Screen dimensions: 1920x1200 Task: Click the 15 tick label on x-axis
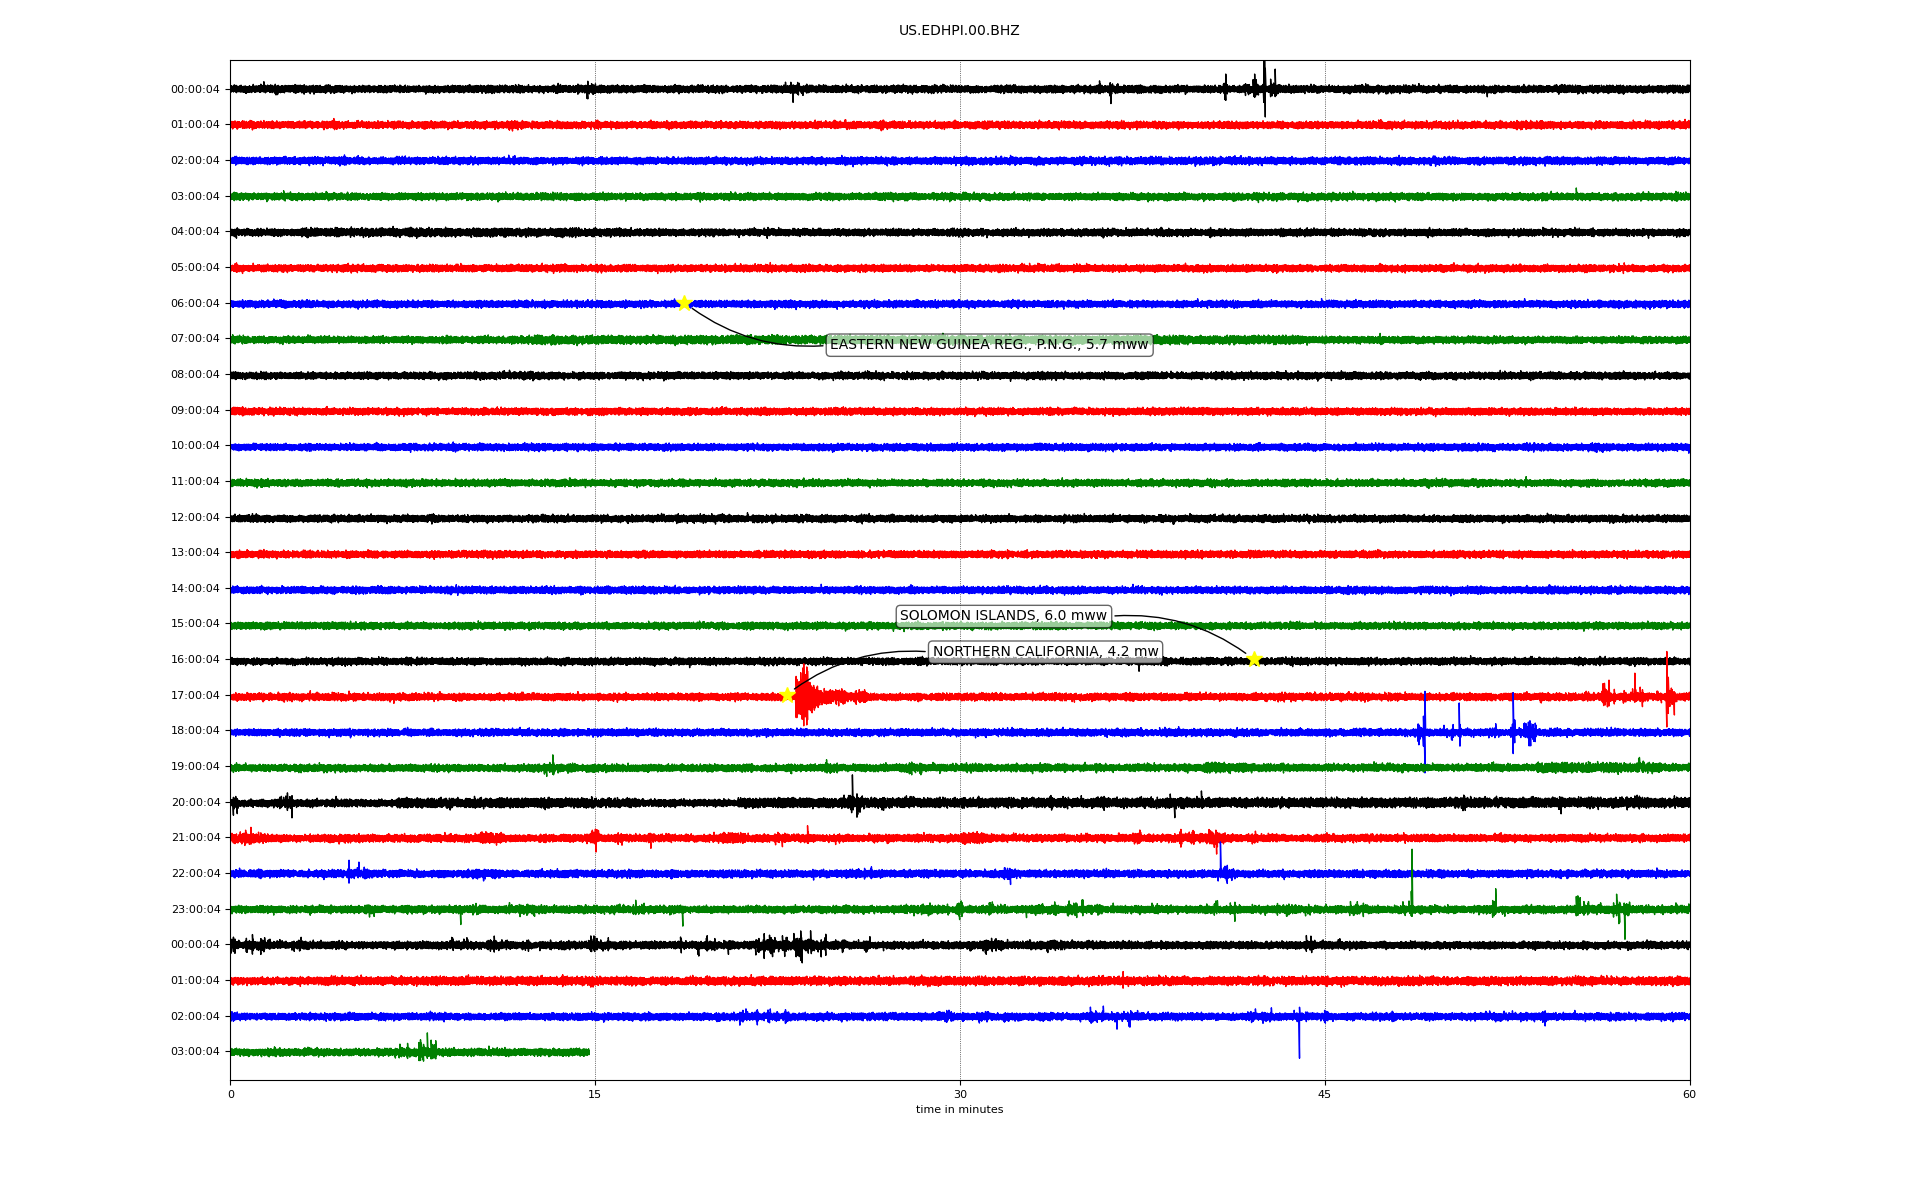pyautogui.click(x=595, y=1094)
